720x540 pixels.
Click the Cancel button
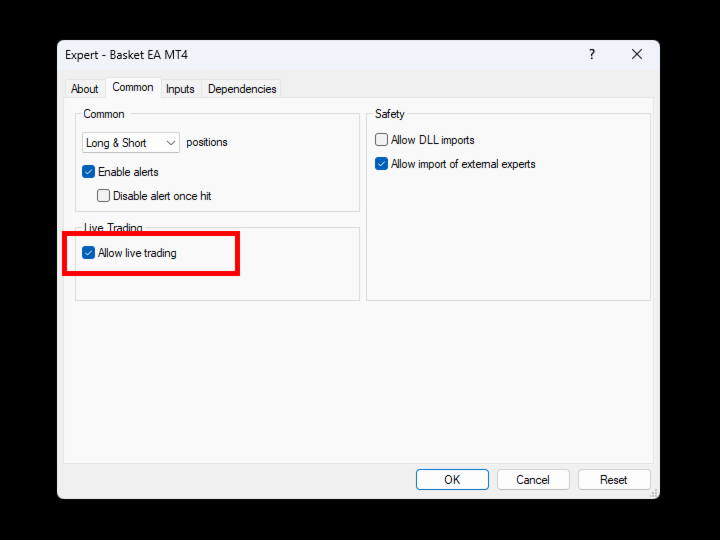pos(533,479)
